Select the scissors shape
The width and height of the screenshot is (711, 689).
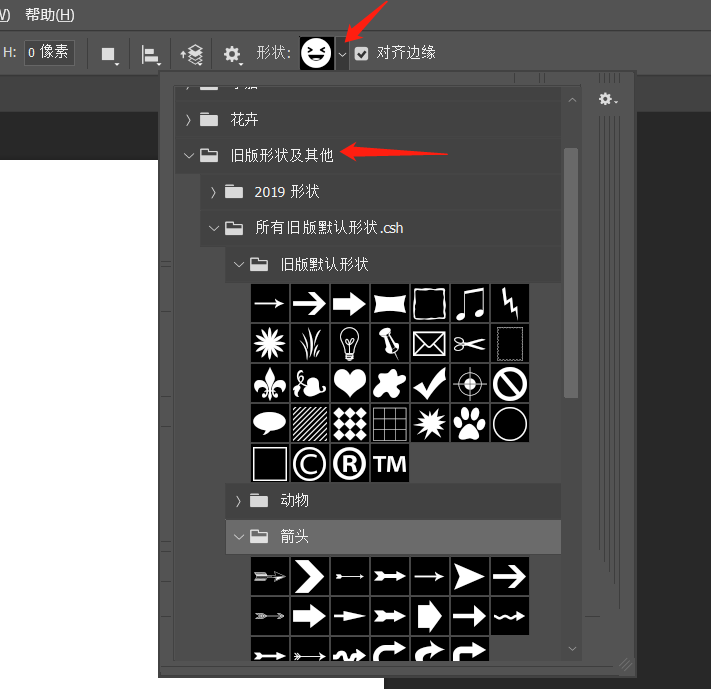(x=470, y=343)
